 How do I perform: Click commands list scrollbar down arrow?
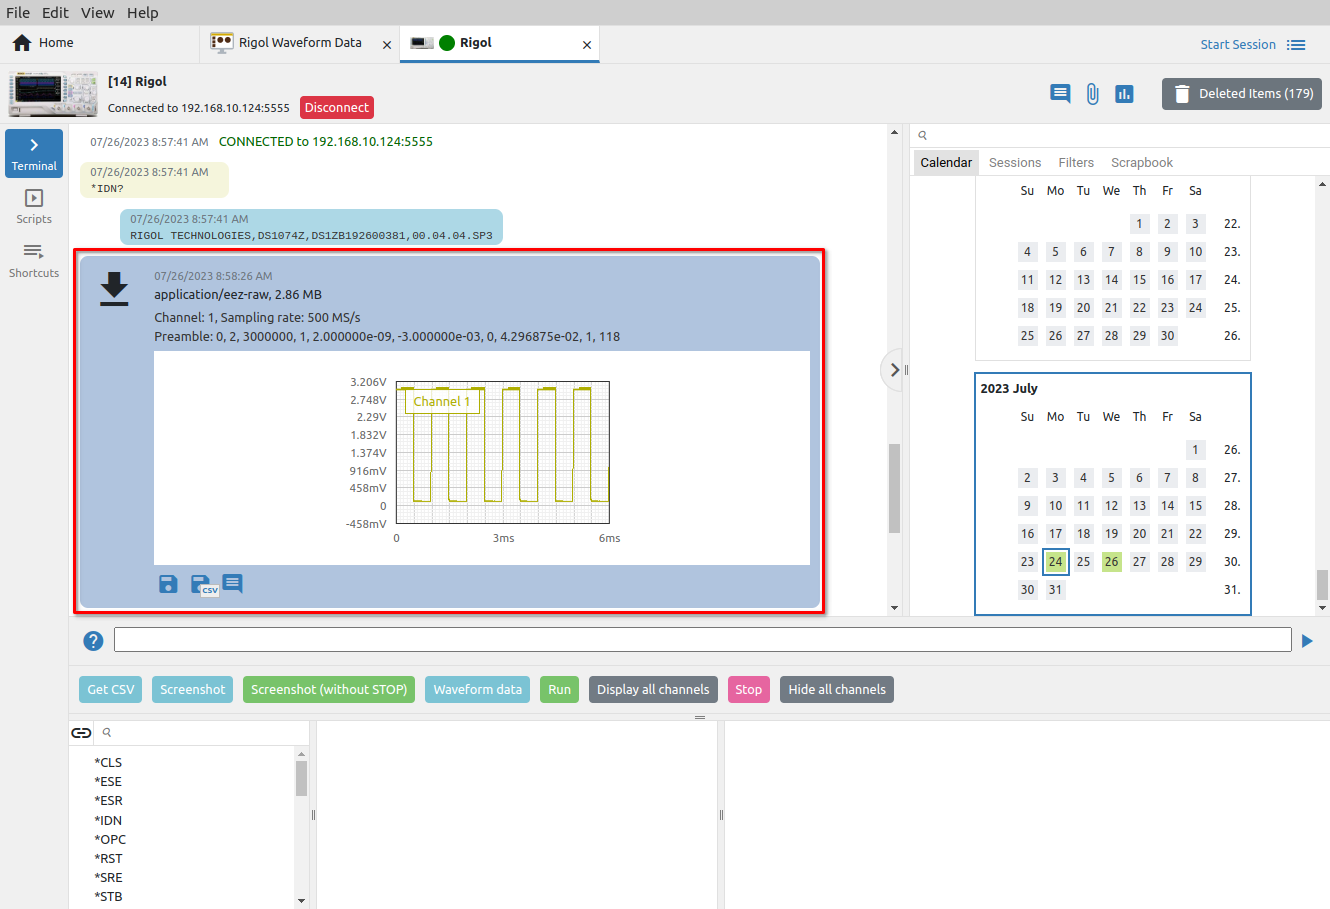[302, 901]
